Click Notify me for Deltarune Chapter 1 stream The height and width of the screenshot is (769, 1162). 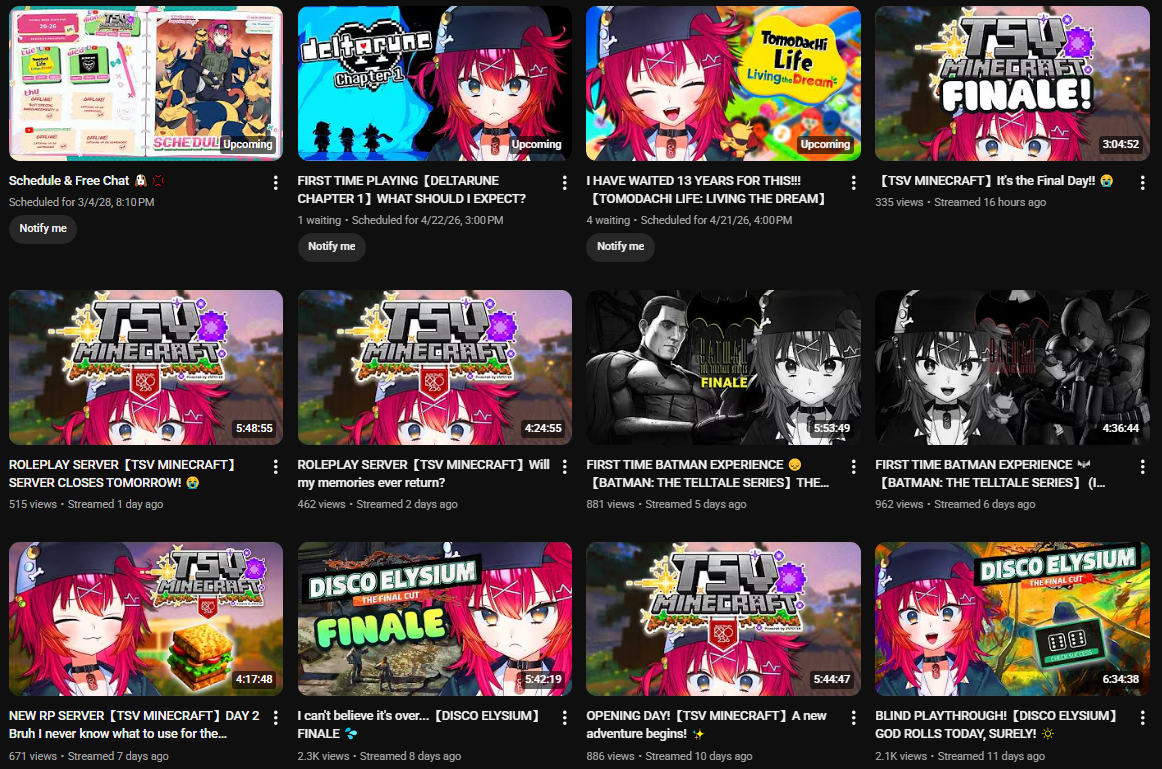tap(331, 246)
